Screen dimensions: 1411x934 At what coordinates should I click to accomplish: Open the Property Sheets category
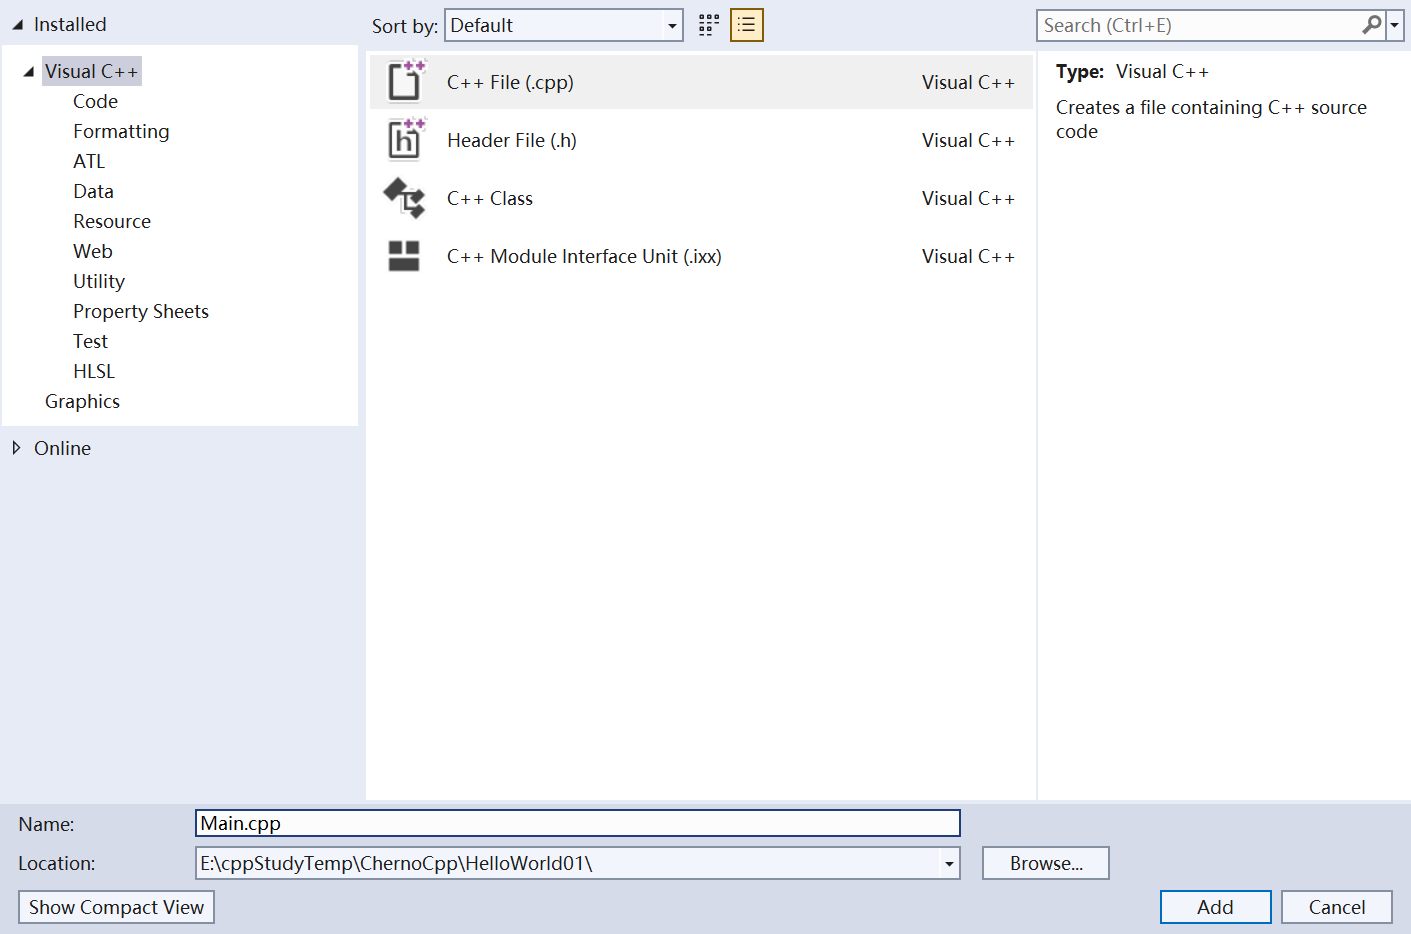tap(141, 311)
